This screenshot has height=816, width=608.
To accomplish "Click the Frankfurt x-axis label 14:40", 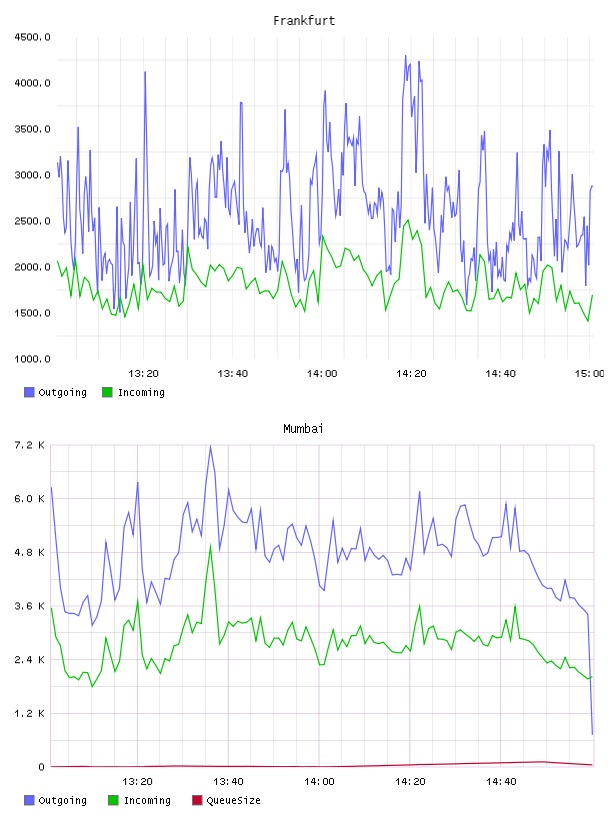I will pos(500,374).
